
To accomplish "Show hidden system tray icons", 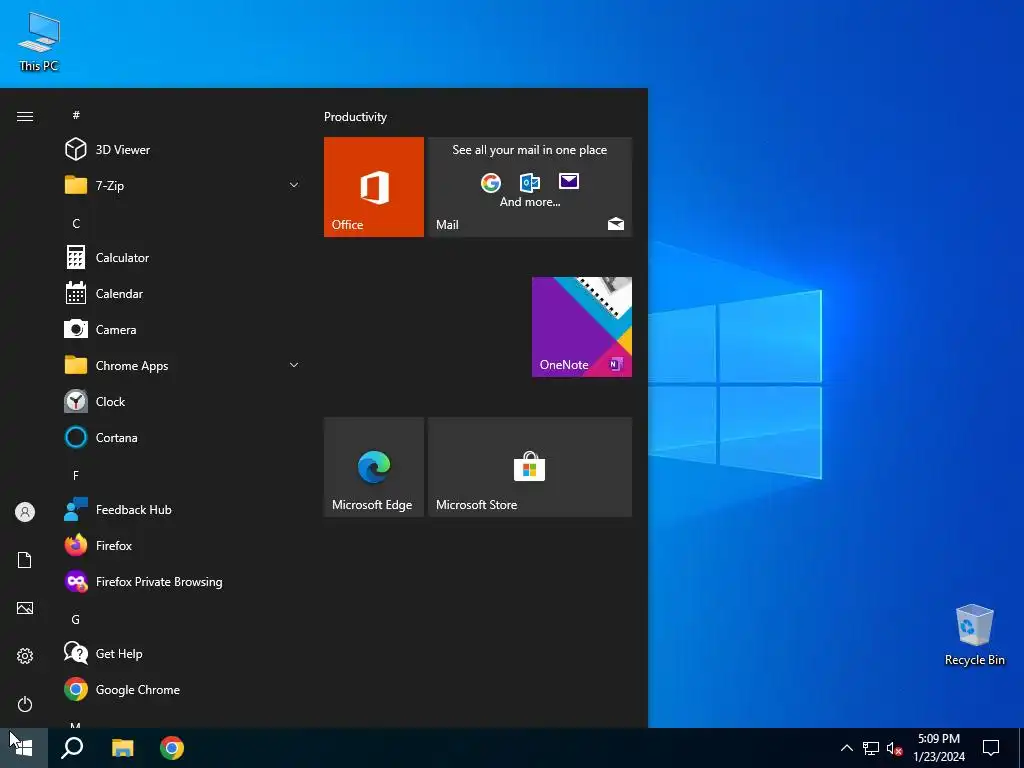I will click(846, 748).
